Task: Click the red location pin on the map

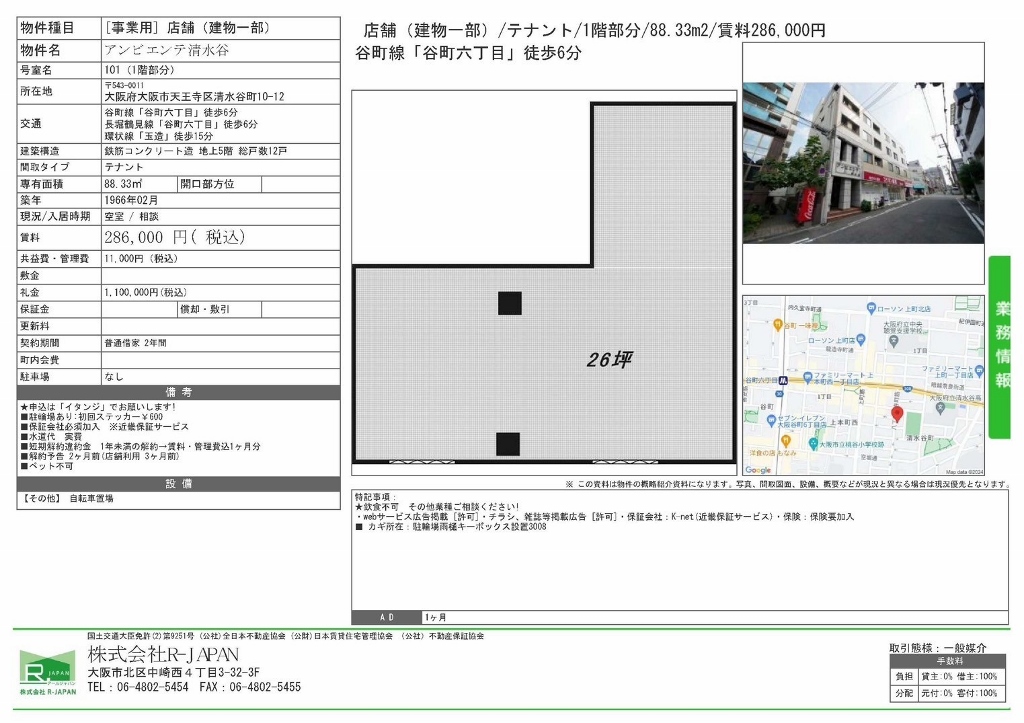Action: tap(896, 413)
